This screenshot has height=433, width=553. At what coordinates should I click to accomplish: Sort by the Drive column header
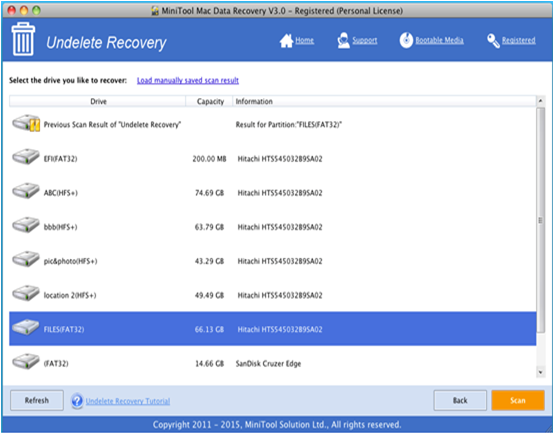pos(98,101)
